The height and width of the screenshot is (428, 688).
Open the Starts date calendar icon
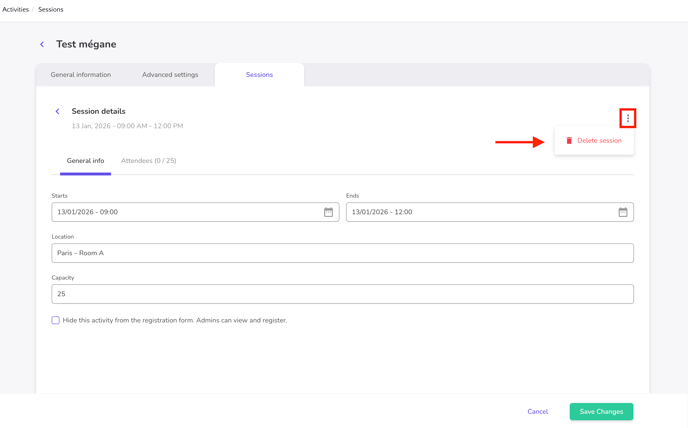(328, 212)
